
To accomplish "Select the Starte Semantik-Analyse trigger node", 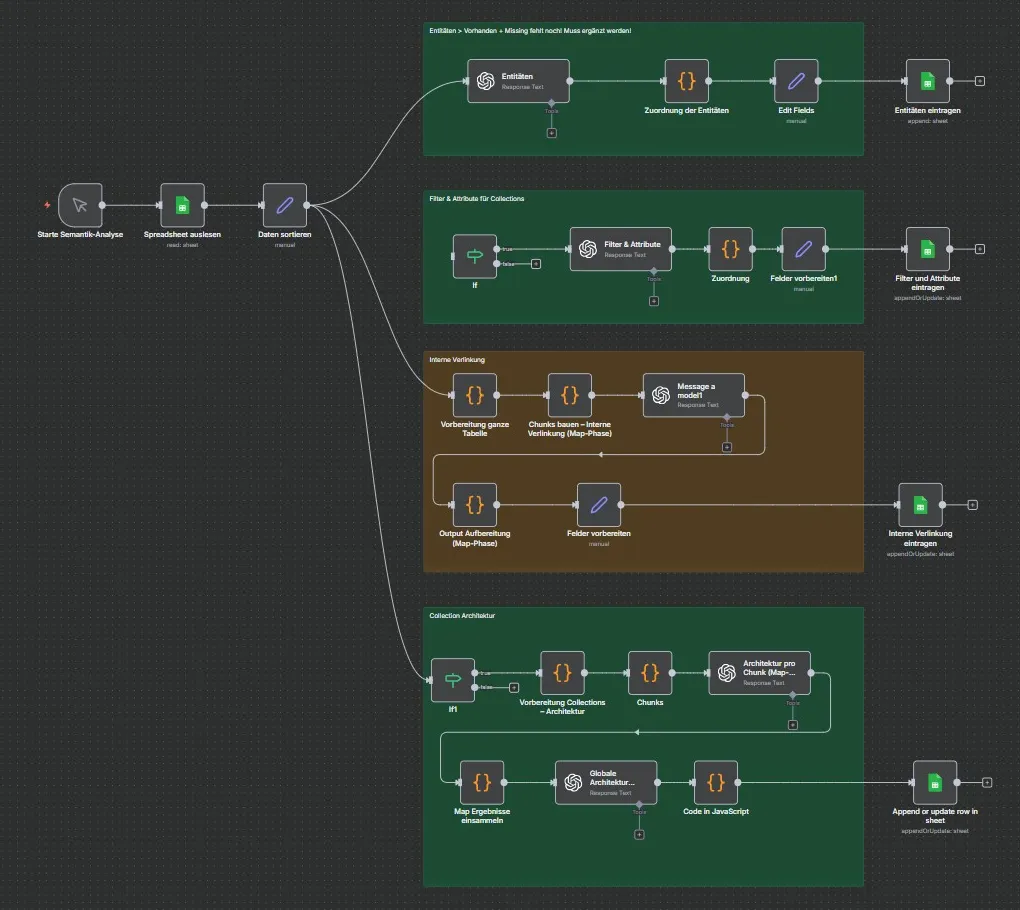I will pyautogui.click(x=80, y=206).
